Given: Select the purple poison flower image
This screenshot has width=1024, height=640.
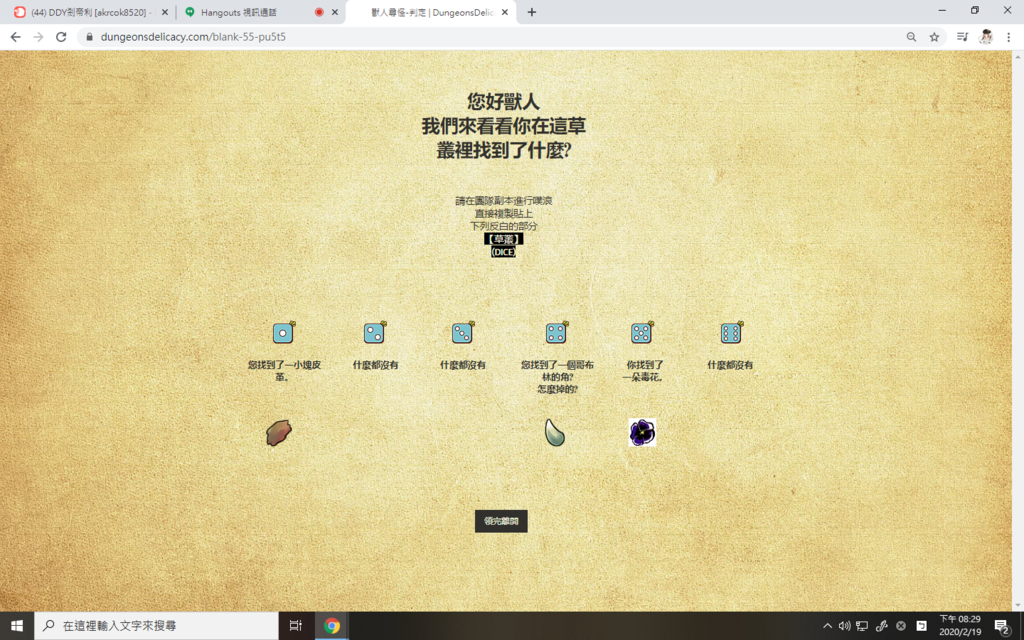Looking at the screenshot, I should point(642,432).
